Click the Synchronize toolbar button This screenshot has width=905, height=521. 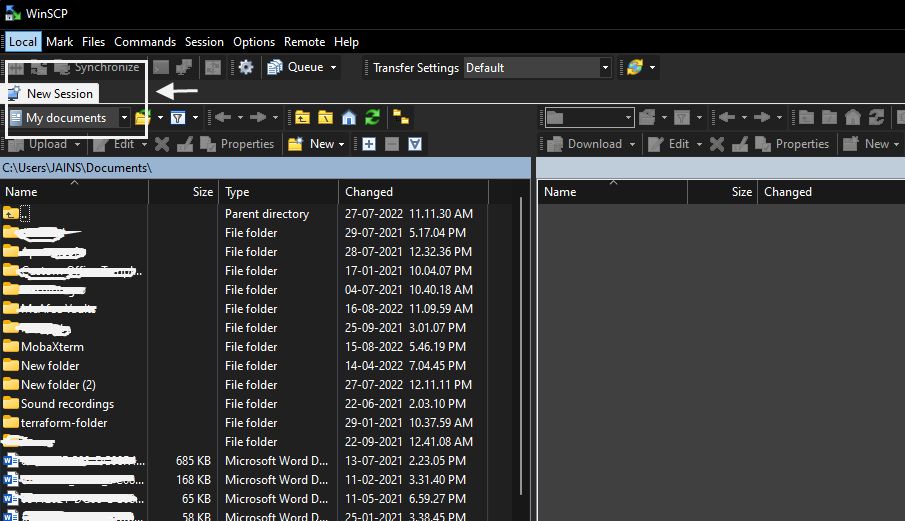point(97,68)
